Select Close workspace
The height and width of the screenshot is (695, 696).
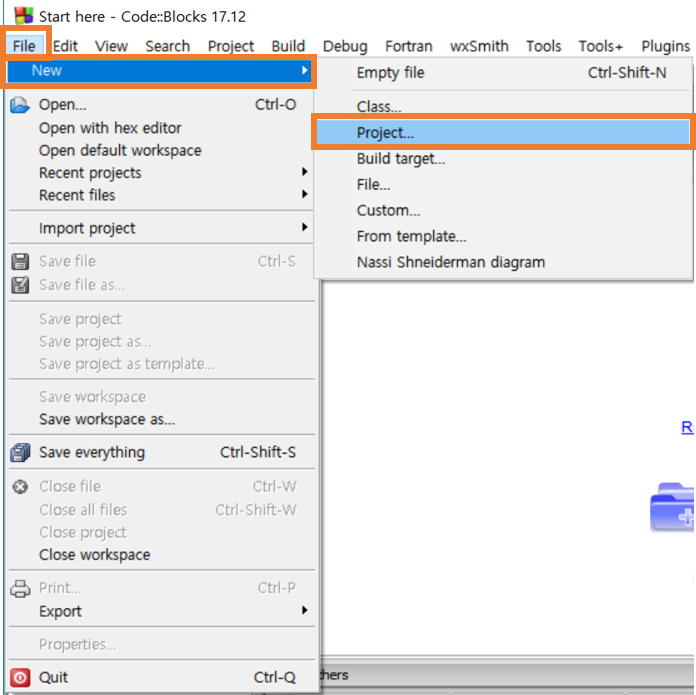pyautogui.click(x=161, y=555)
